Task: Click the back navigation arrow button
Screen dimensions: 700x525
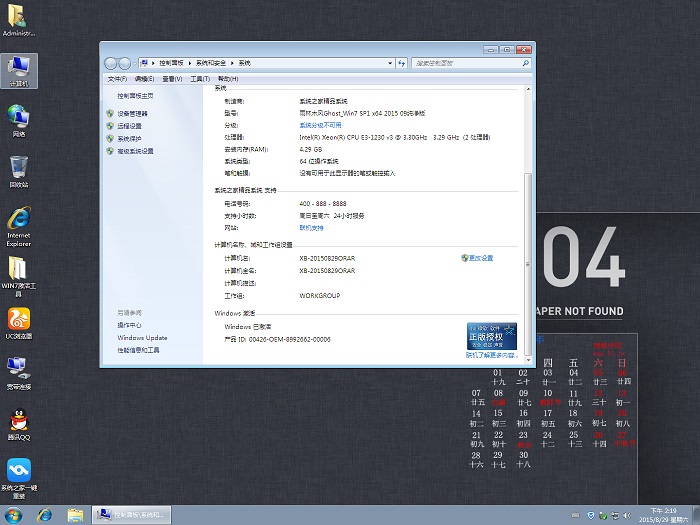Action: click(111, 62)
